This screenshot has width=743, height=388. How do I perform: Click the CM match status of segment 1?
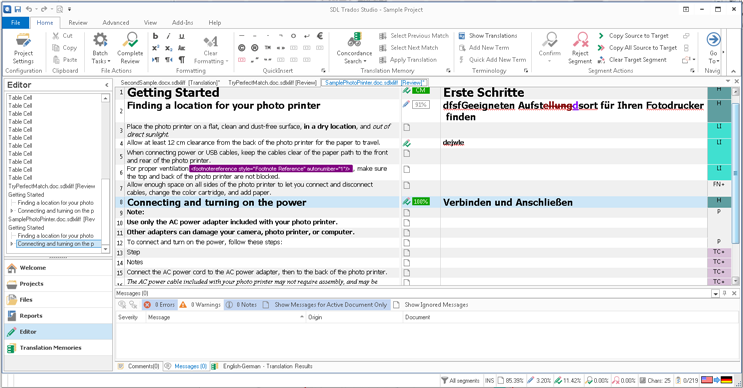[x=420, y=90]
